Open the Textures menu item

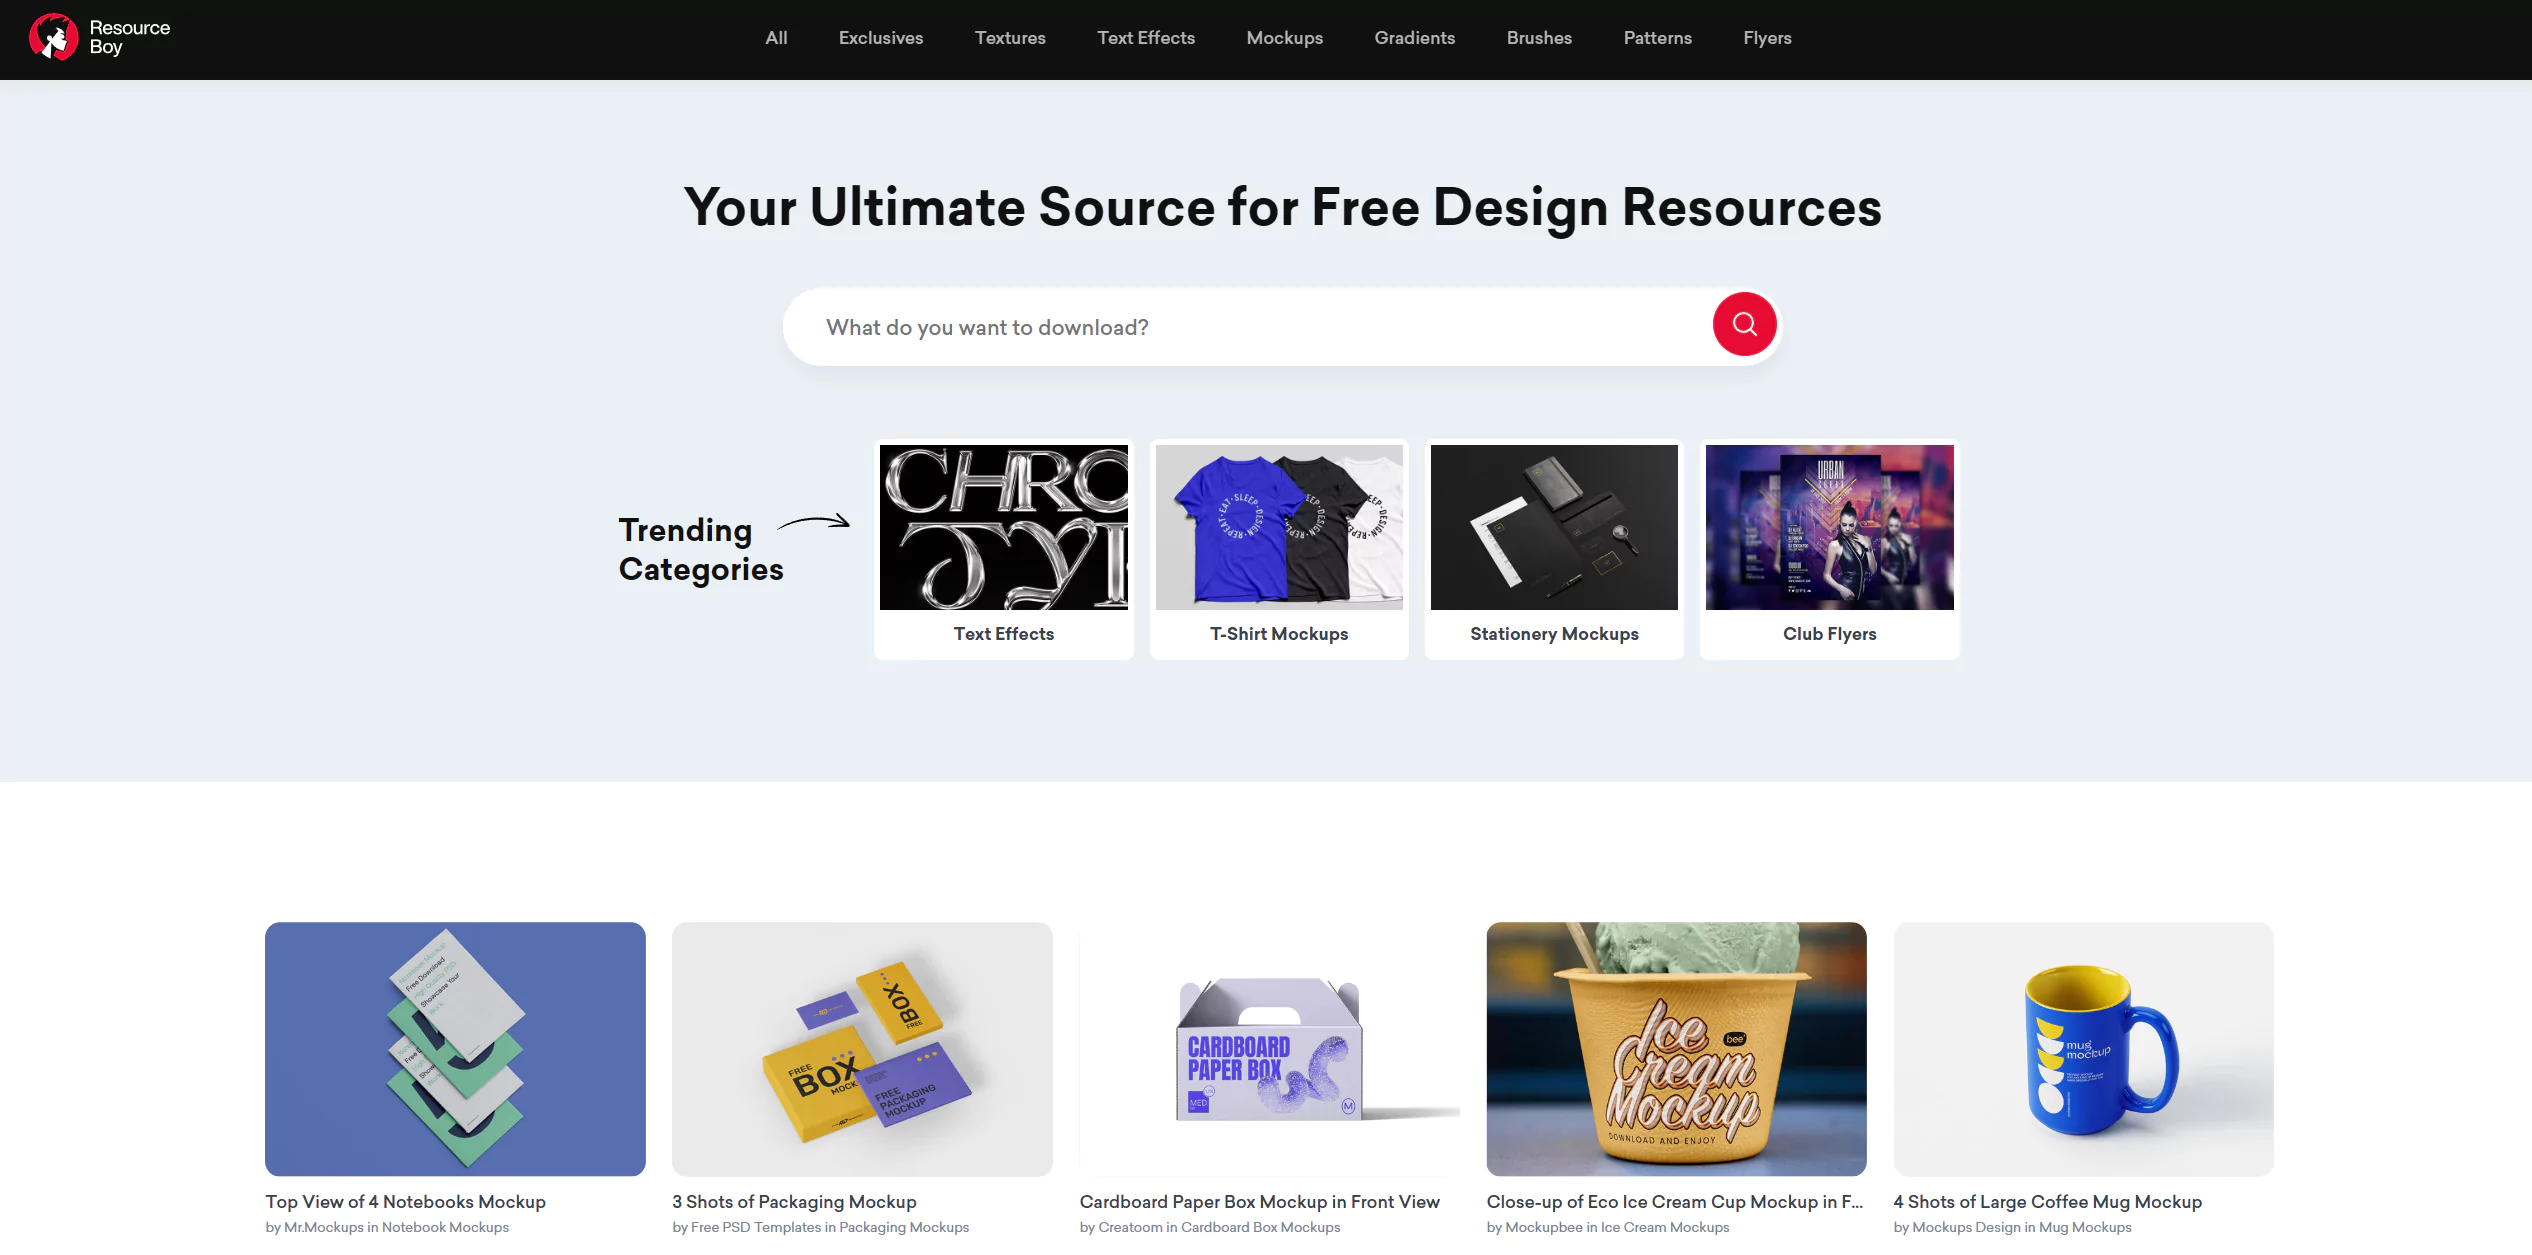pyautogui.click(x=1010, y=38)
